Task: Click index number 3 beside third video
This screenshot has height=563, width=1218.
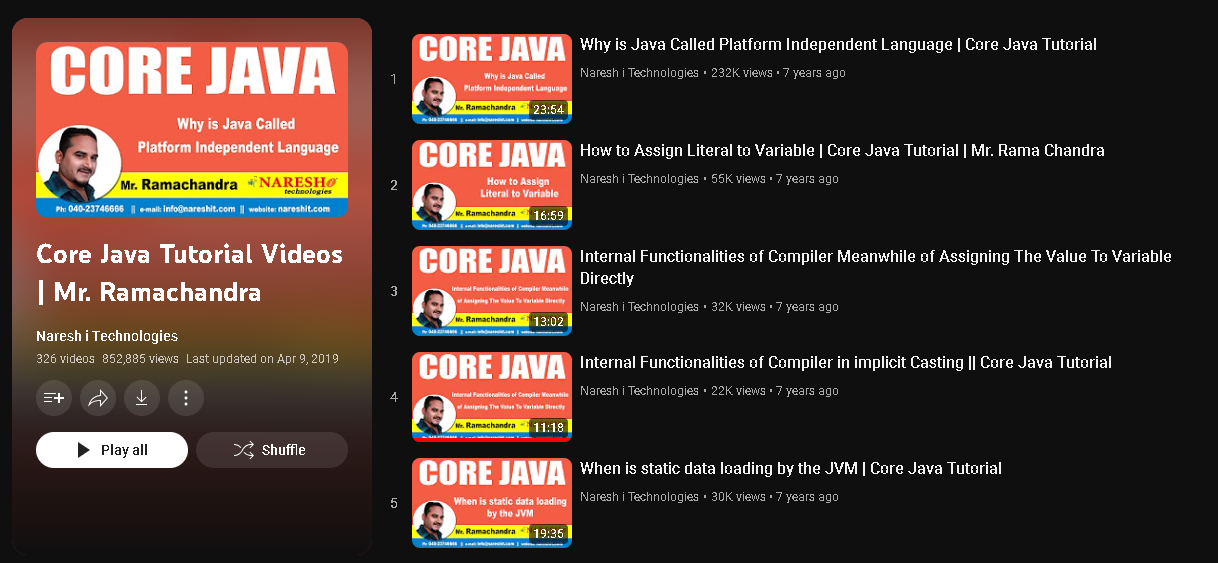Action: coord(394,291)
